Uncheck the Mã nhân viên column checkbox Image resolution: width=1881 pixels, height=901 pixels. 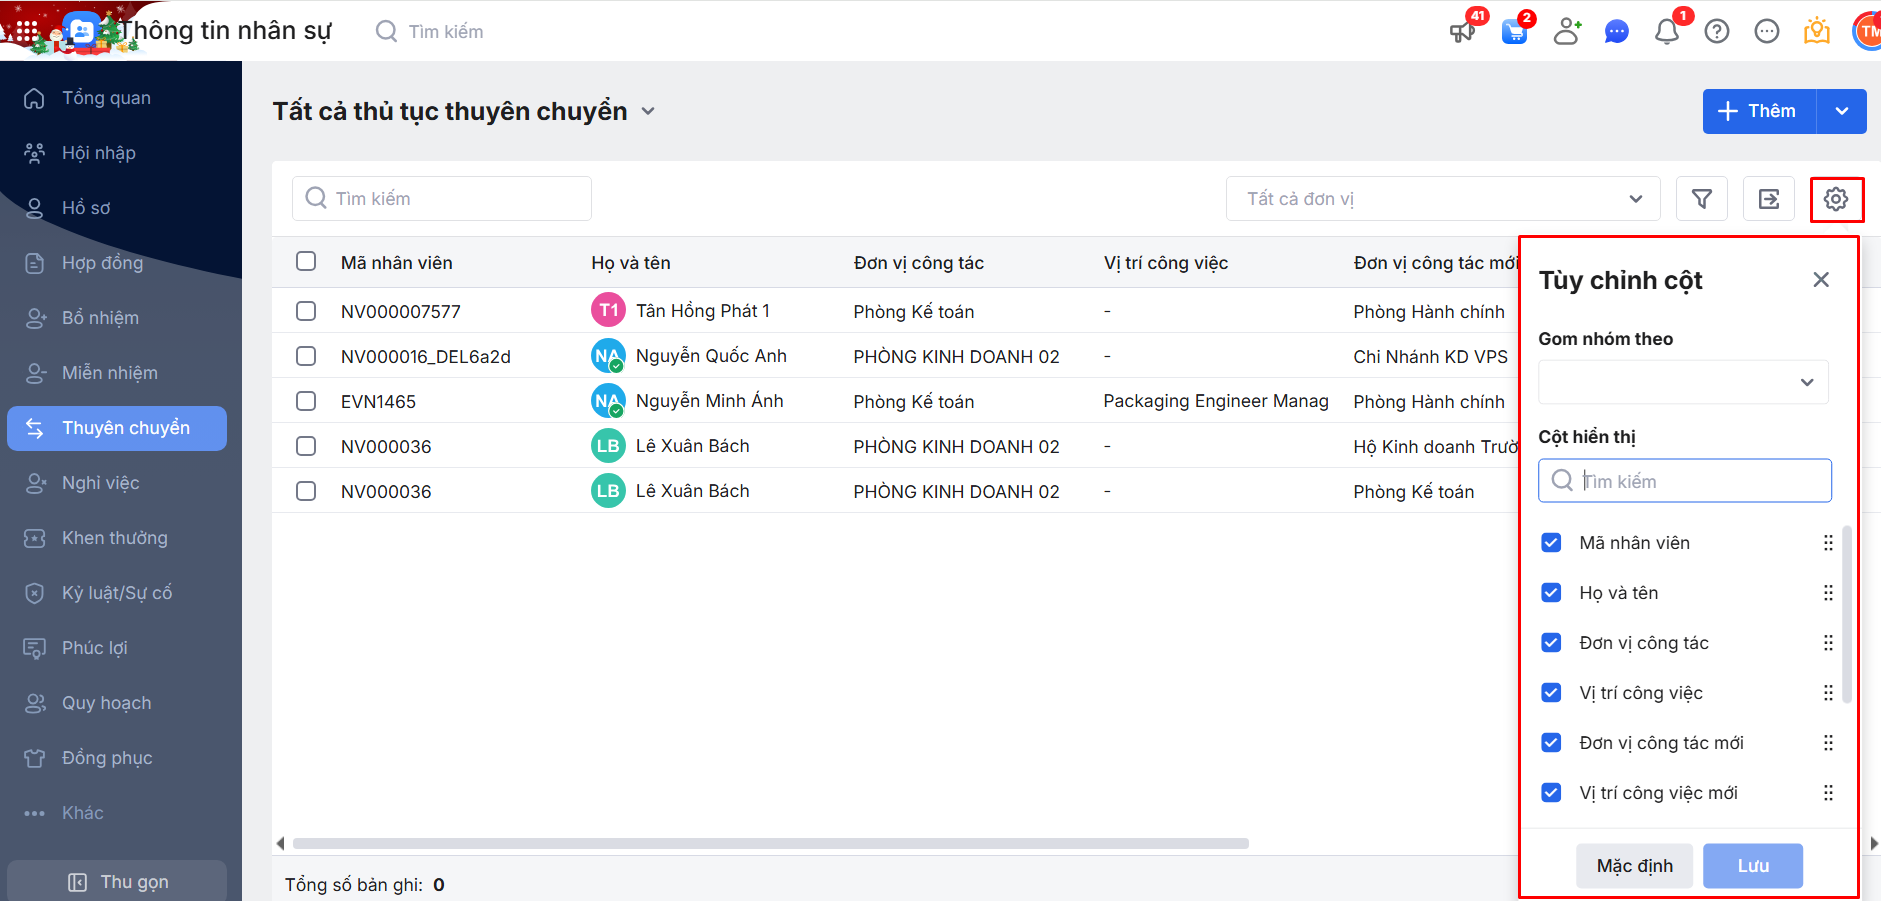click(x=1551, y=543)
